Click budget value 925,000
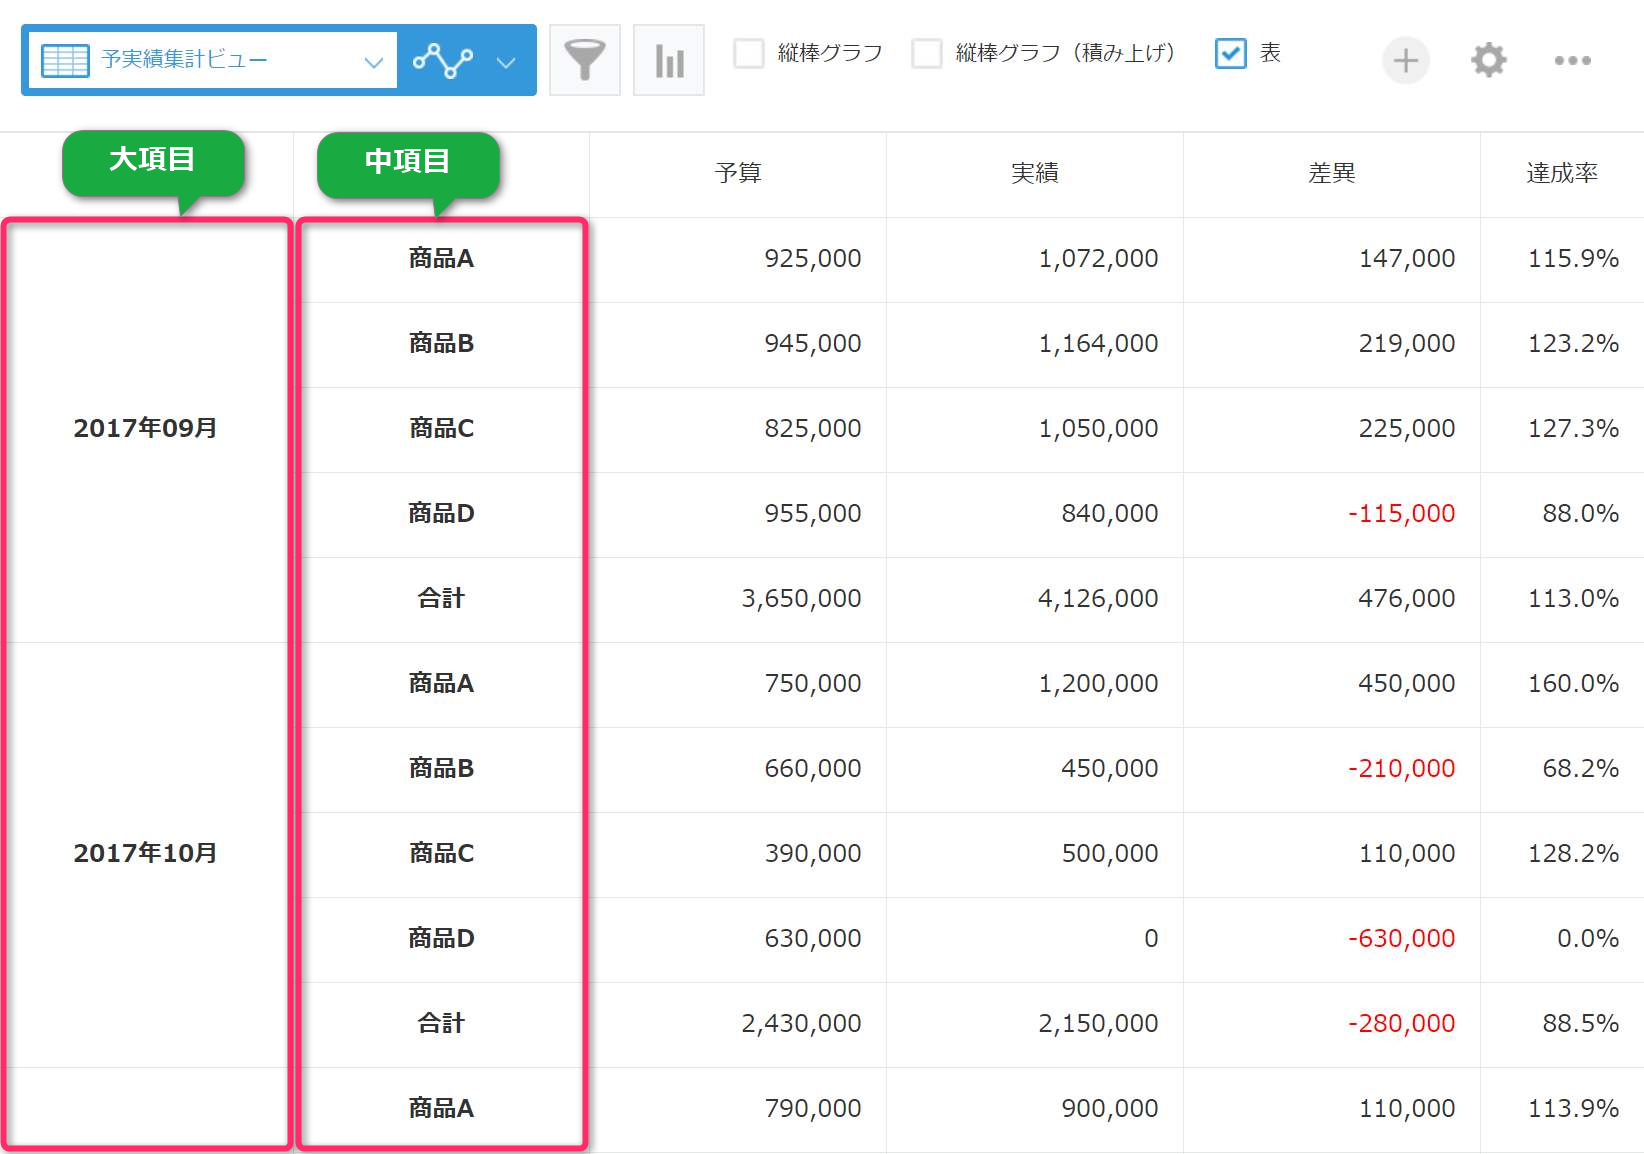The image size is (1644, 1154). point(813,259)
